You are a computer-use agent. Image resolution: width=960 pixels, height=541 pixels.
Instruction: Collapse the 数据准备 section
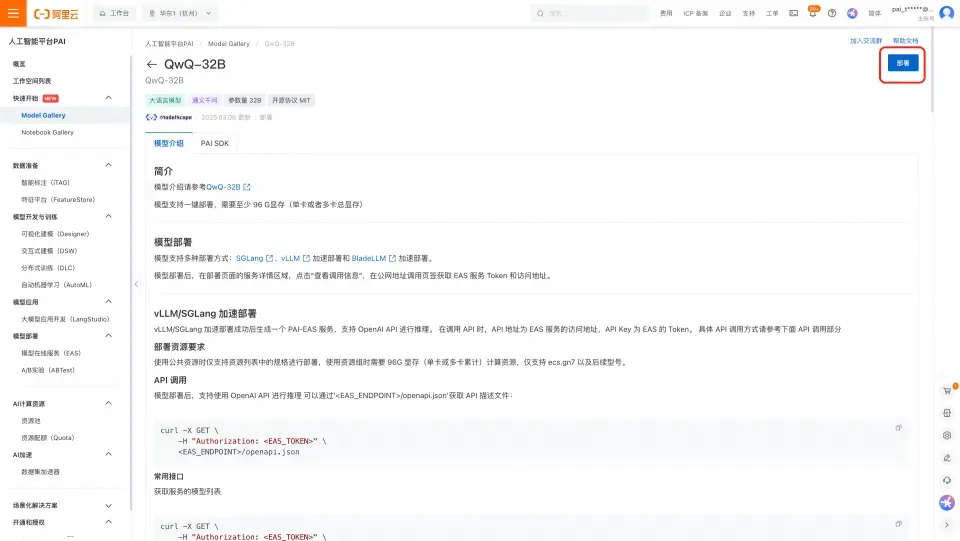108,165
